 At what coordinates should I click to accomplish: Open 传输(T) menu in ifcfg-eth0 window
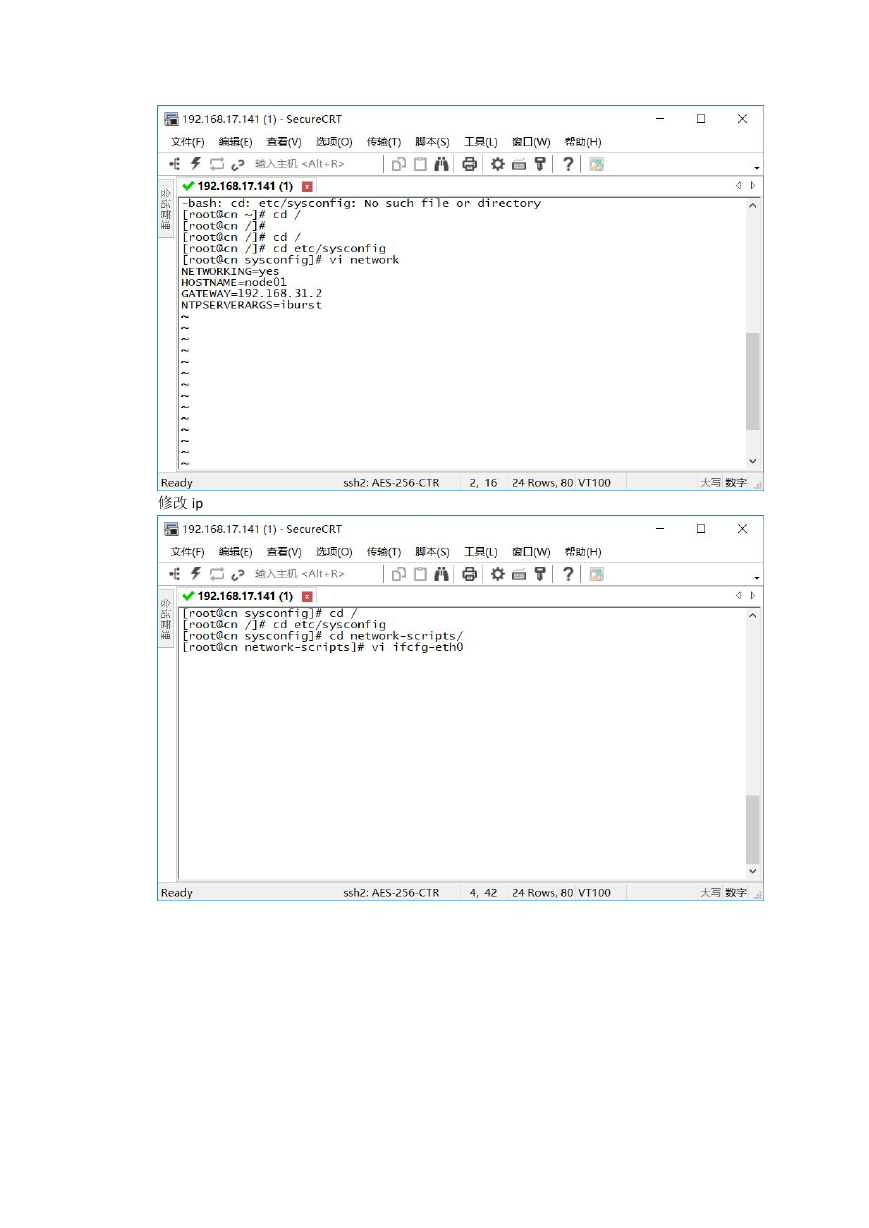(x=384, y=552)
